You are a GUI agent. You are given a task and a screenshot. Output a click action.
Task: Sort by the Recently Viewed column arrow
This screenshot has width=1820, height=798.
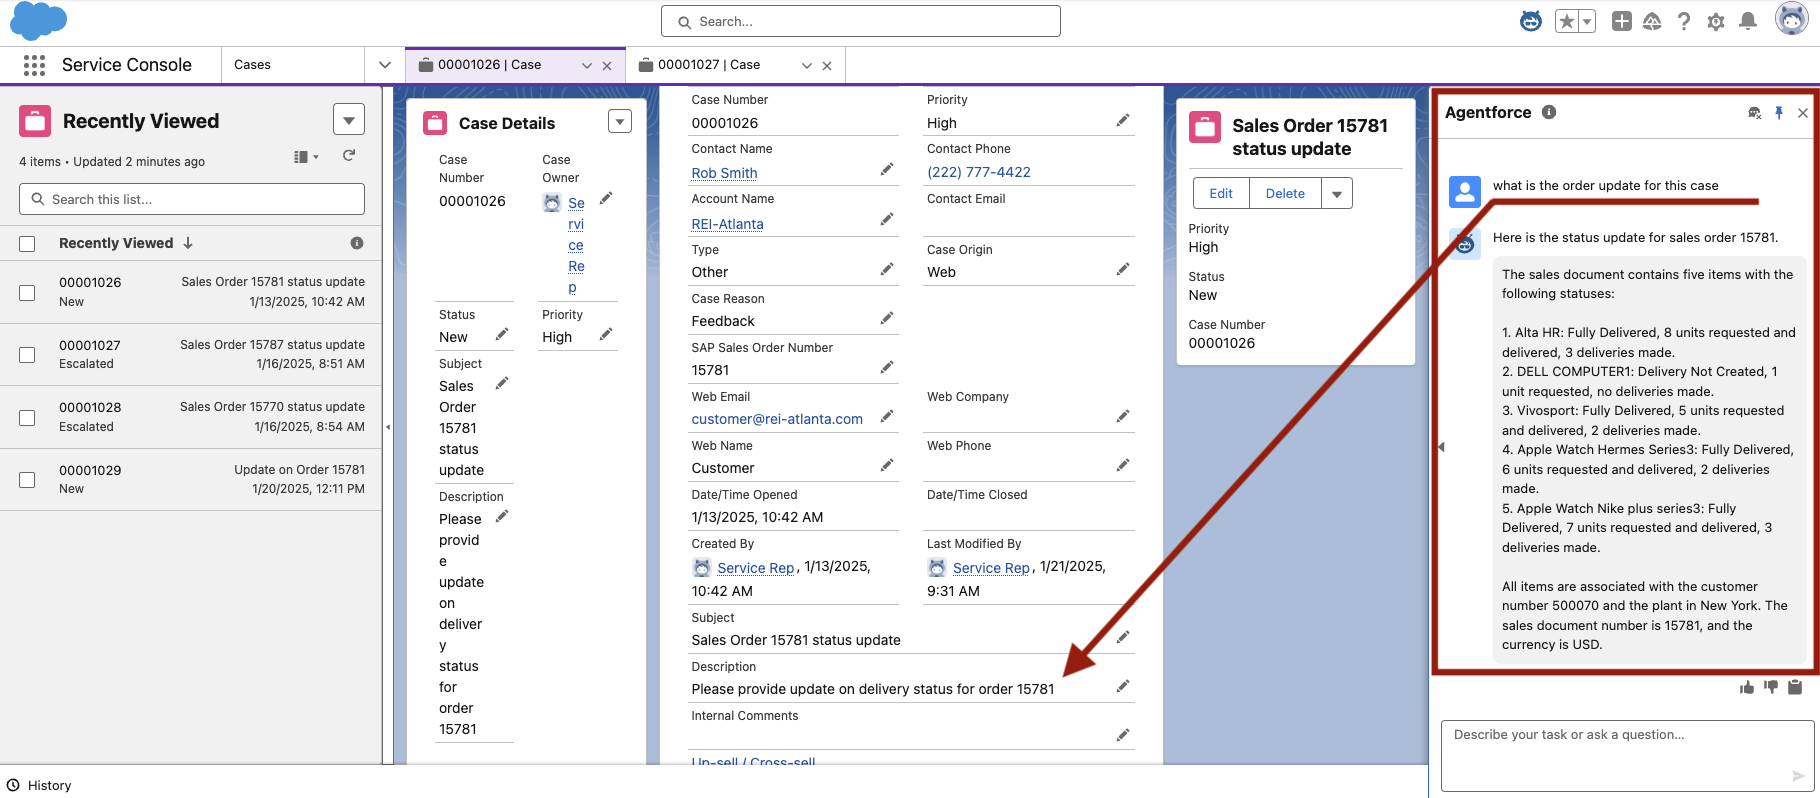pos(188,243)
